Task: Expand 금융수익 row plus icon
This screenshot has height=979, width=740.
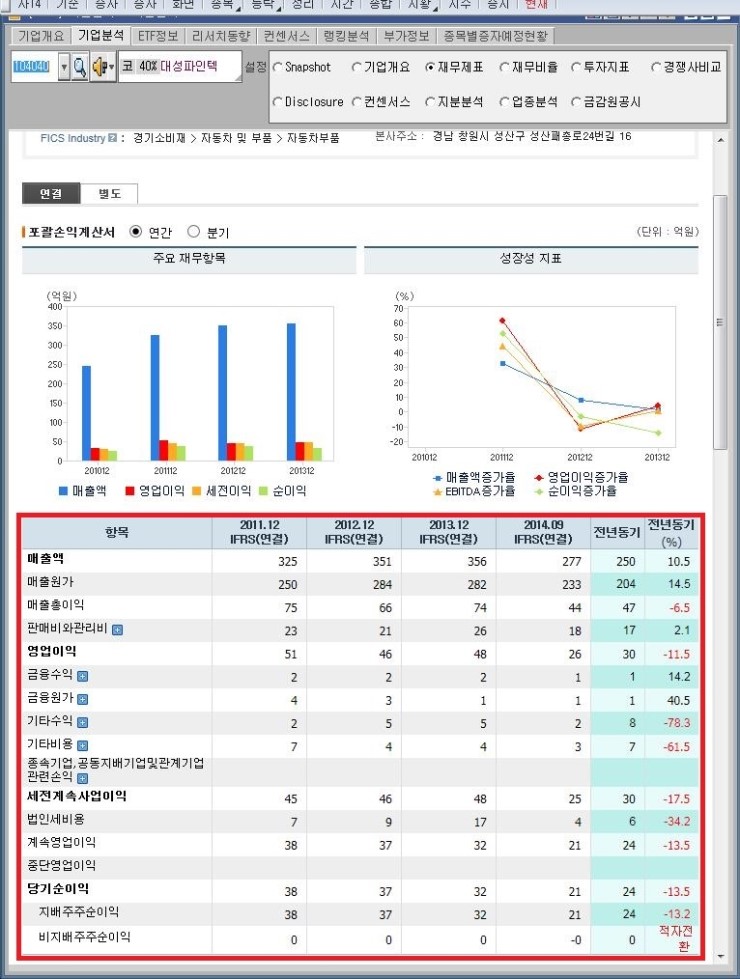Action: [82, 676]
